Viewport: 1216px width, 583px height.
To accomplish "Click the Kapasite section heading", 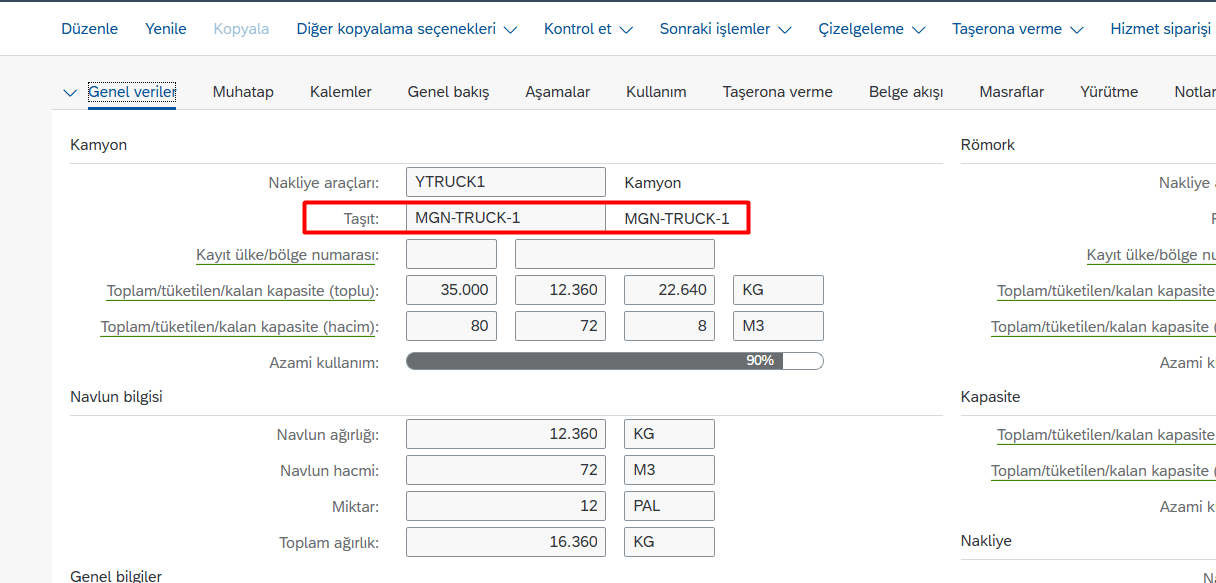I will click(991, 397).
